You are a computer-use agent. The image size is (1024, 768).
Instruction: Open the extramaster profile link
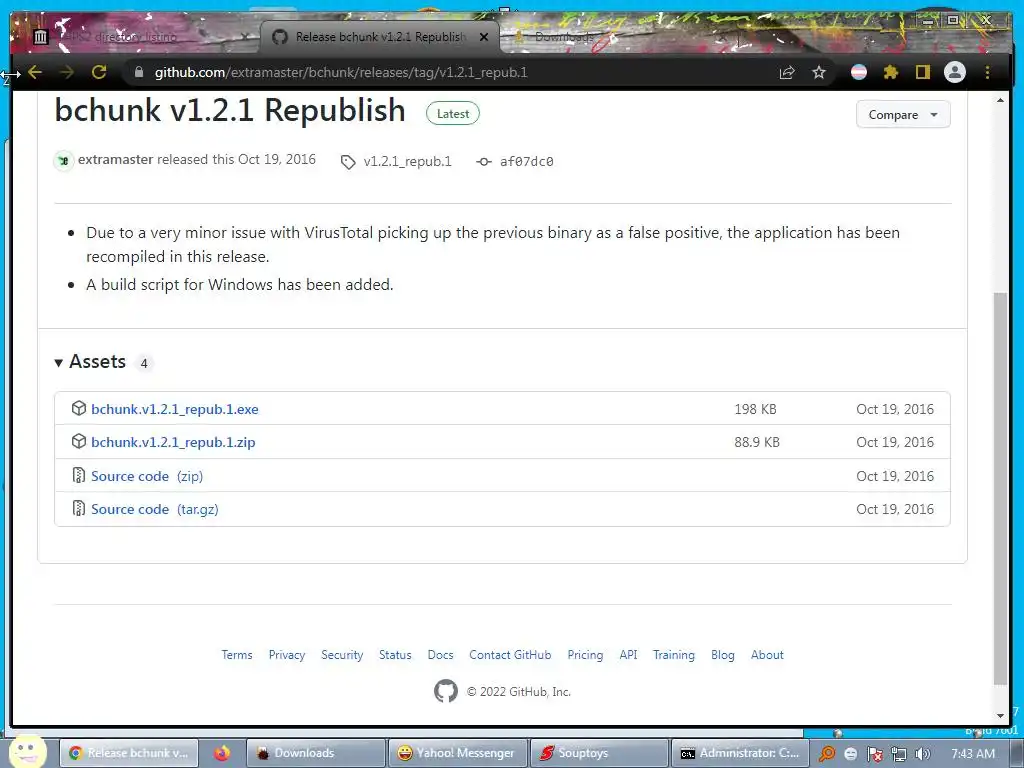point(116,159)
